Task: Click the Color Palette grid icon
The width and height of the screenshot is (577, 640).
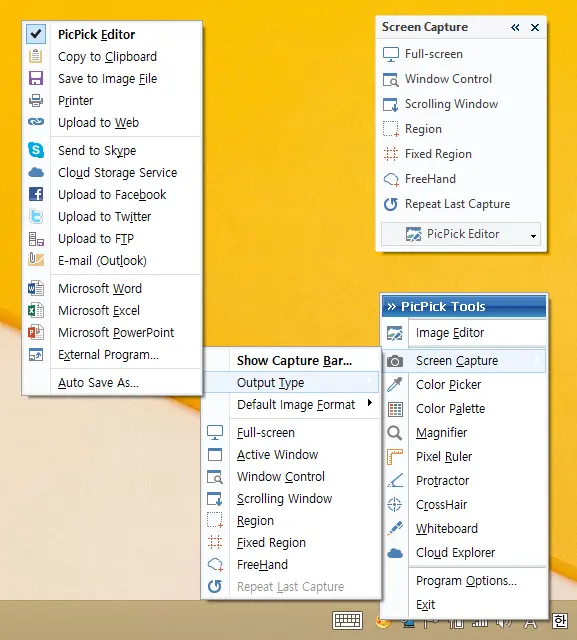Action: (x=395, y=409)
